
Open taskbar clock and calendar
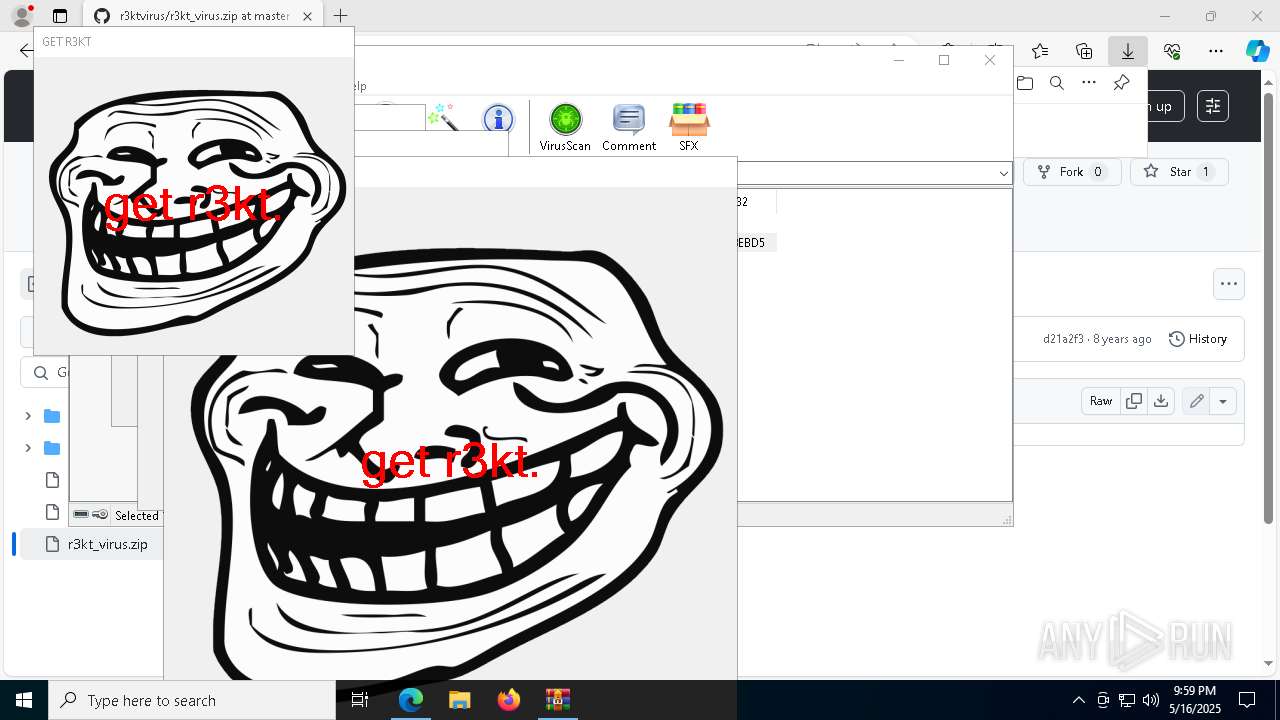(1195, 700)
